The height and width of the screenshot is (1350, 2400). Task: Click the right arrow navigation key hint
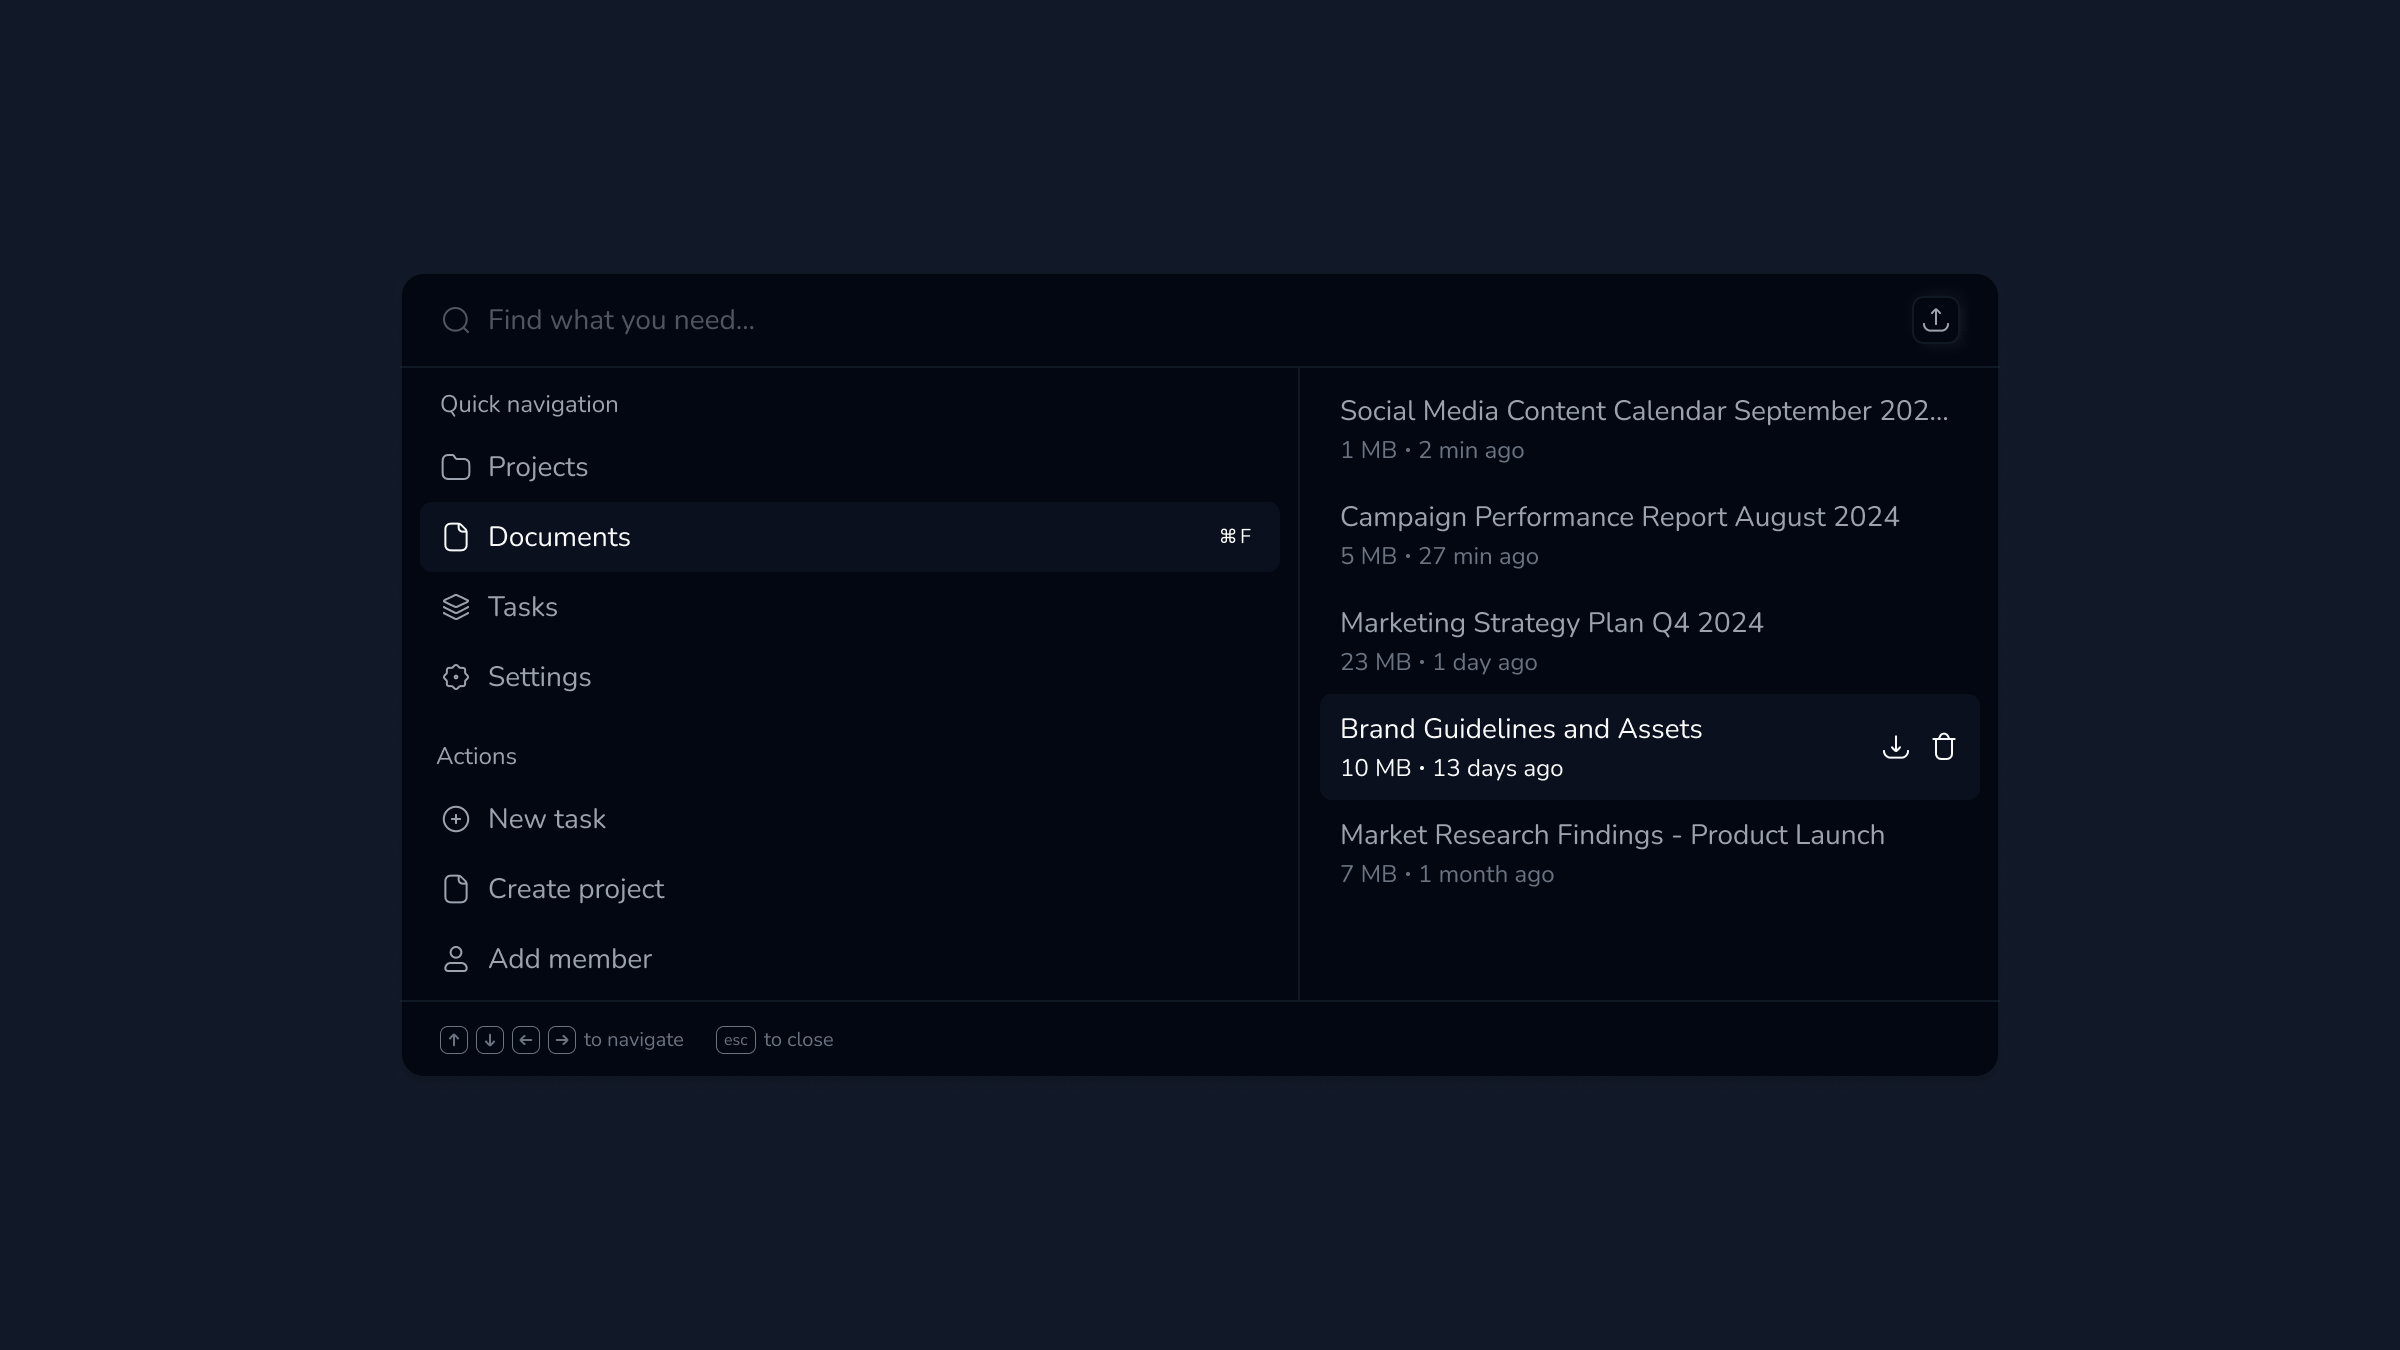pos(562,1040)
